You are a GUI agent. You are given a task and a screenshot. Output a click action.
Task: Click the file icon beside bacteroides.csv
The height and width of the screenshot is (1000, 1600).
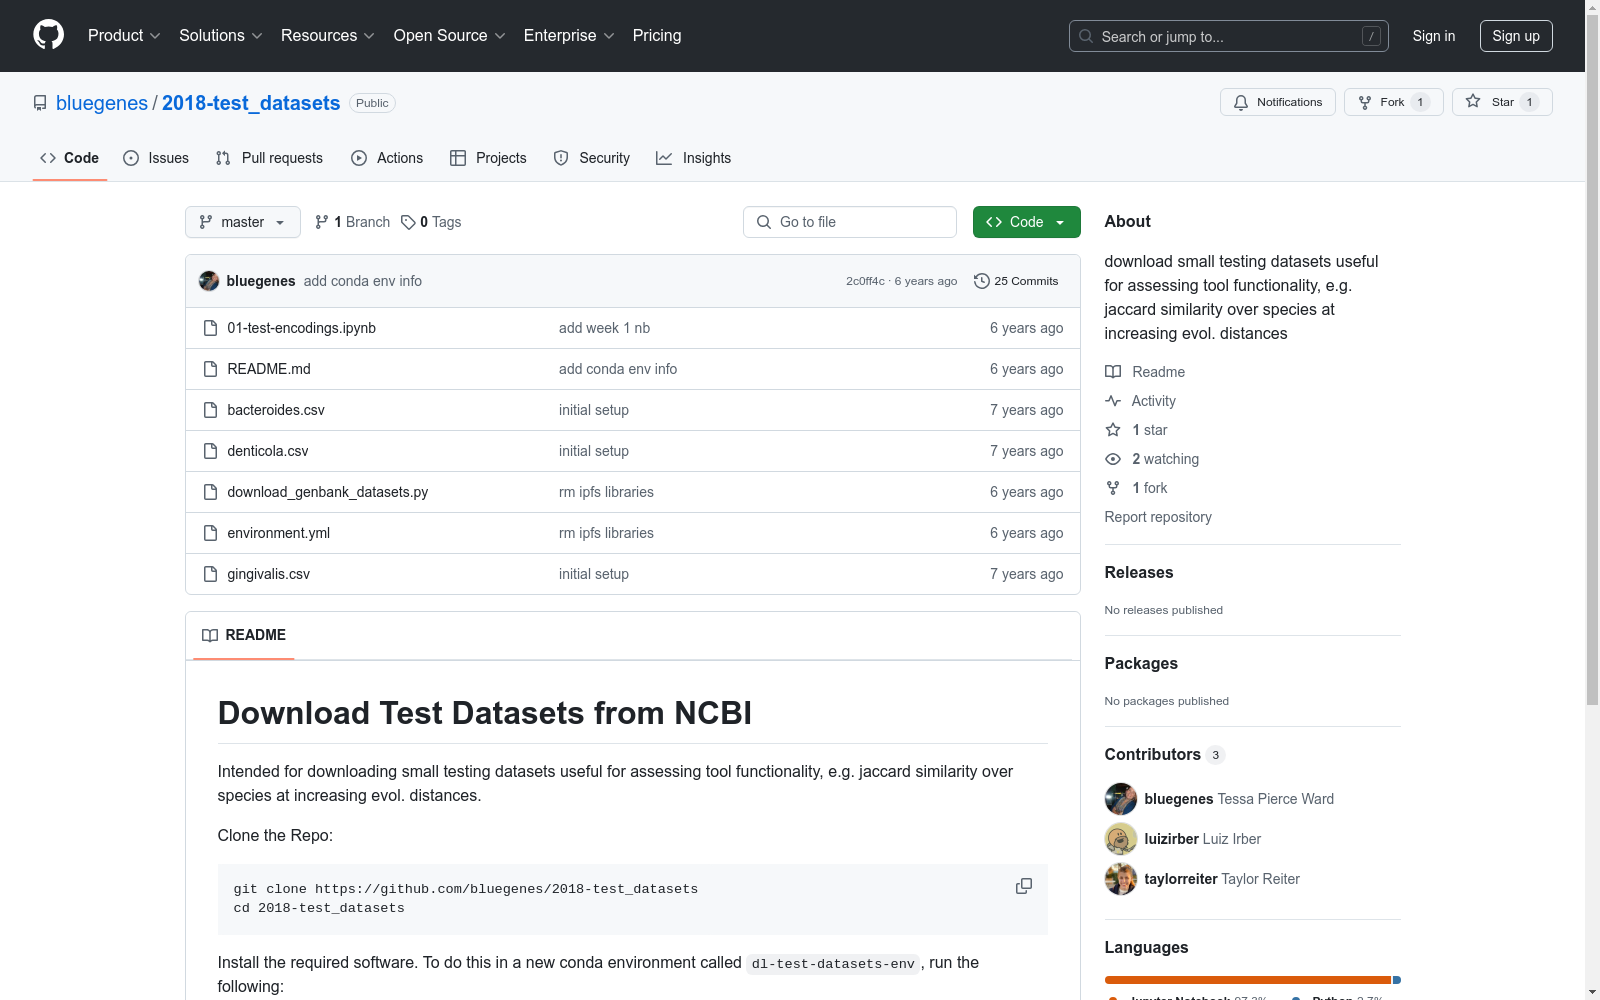[x=210, y=410]
